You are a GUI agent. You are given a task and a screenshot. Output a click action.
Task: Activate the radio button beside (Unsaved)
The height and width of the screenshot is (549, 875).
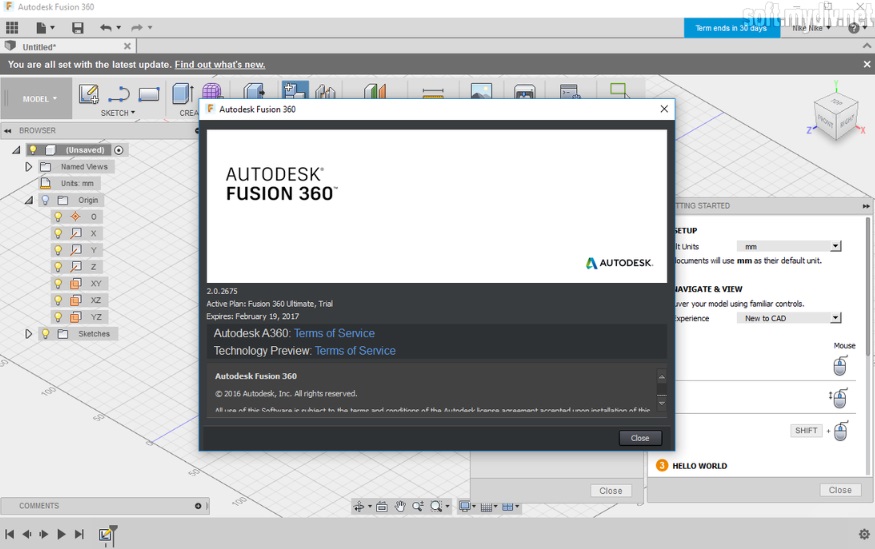click(119, 150)
